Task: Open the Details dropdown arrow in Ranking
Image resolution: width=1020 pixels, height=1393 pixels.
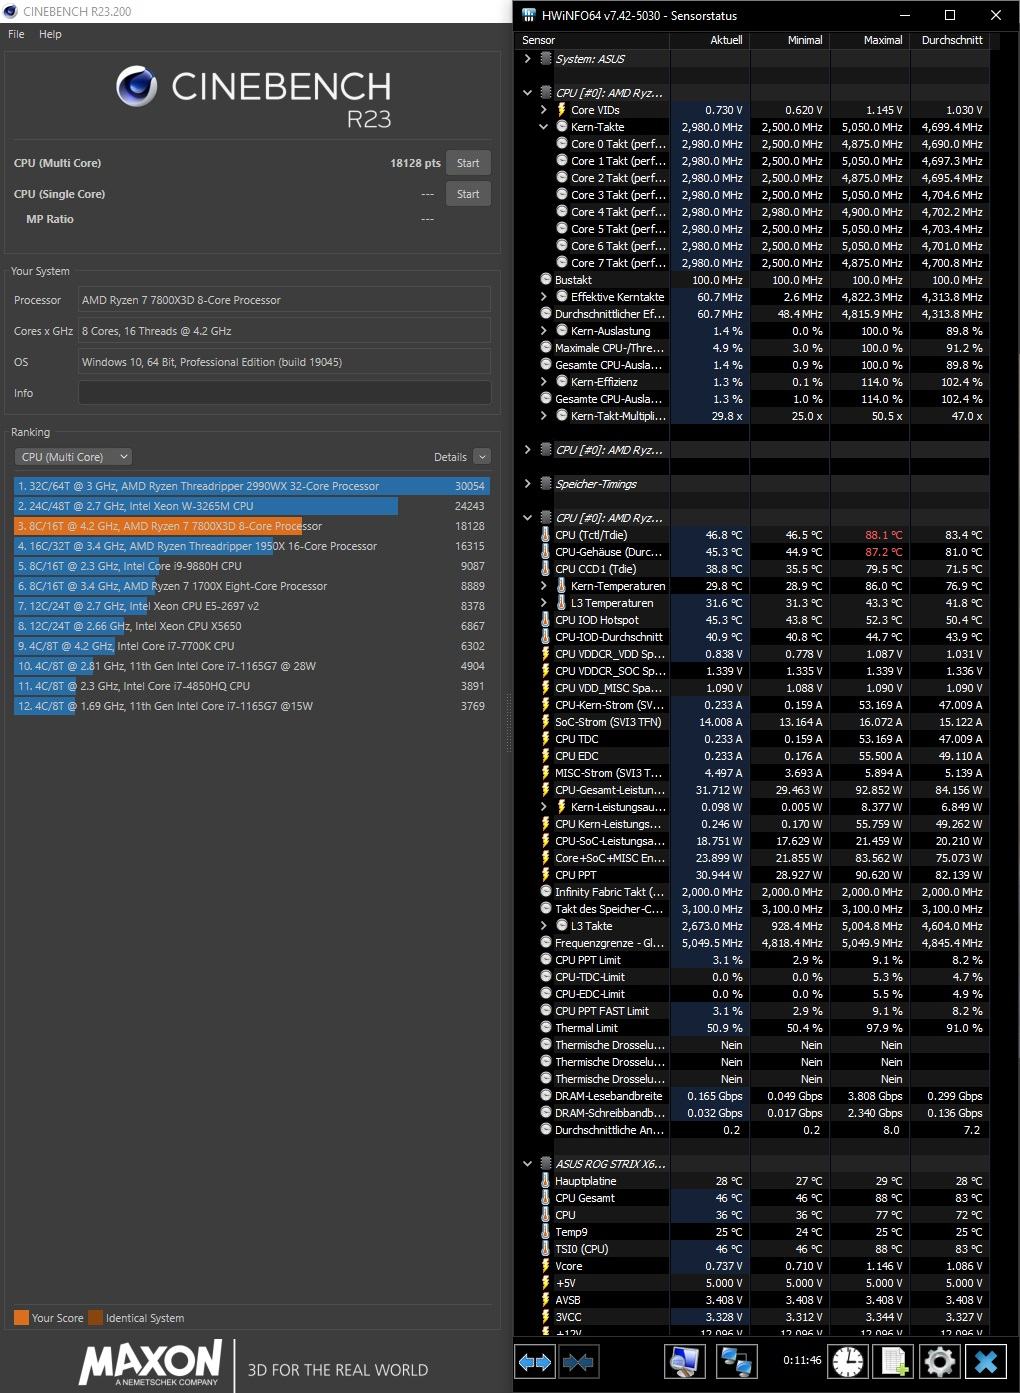Action: (482, 457)
